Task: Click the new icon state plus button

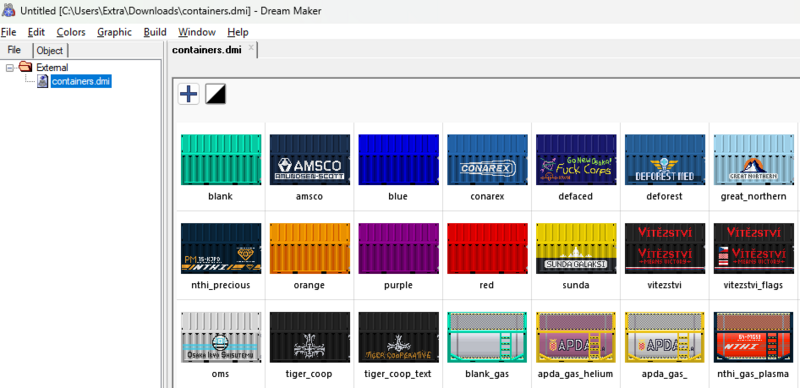Action: [189, 94]
